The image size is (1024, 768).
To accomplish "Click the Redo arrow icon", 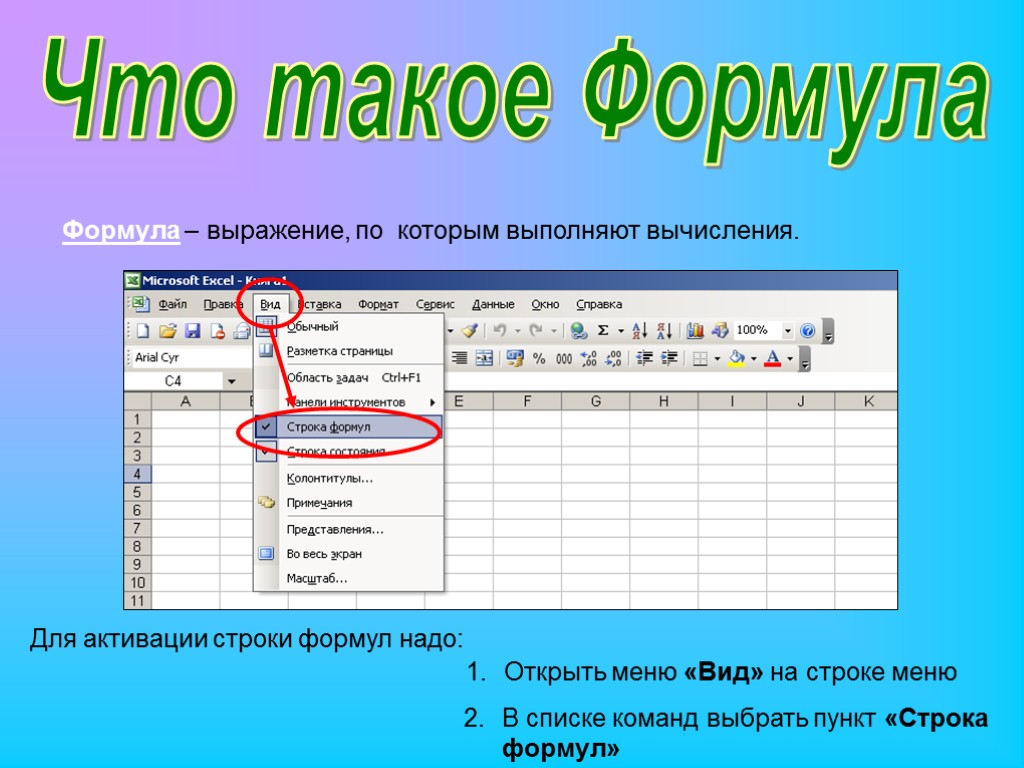I will [536, 330].
